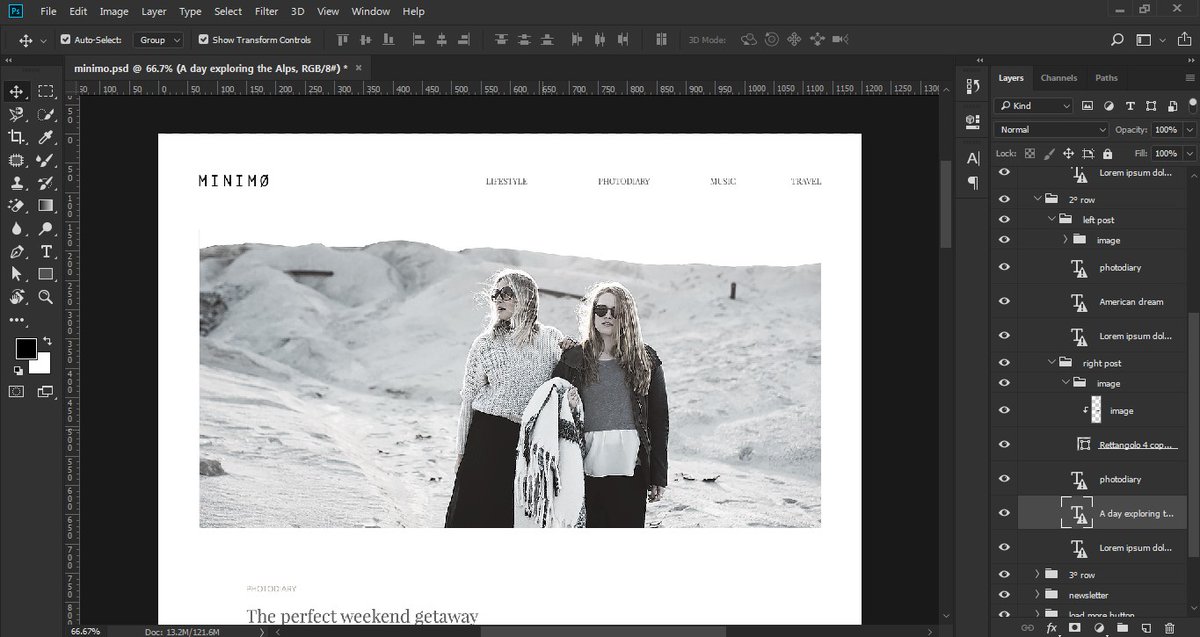The height and width of the screenshot is (637, 1200).
Task: Hide the American dream layer
Action: (x=1004, y=301)
